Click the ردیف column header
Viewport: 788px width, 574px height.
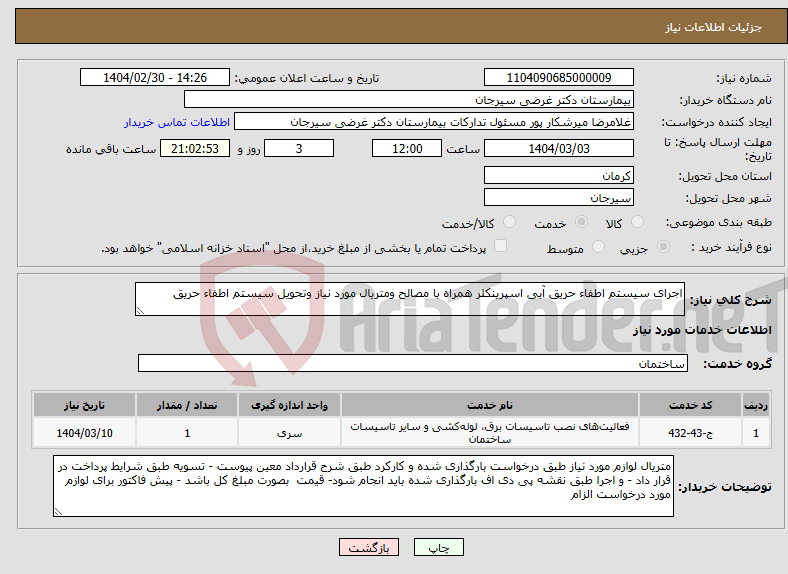point(756,405)
